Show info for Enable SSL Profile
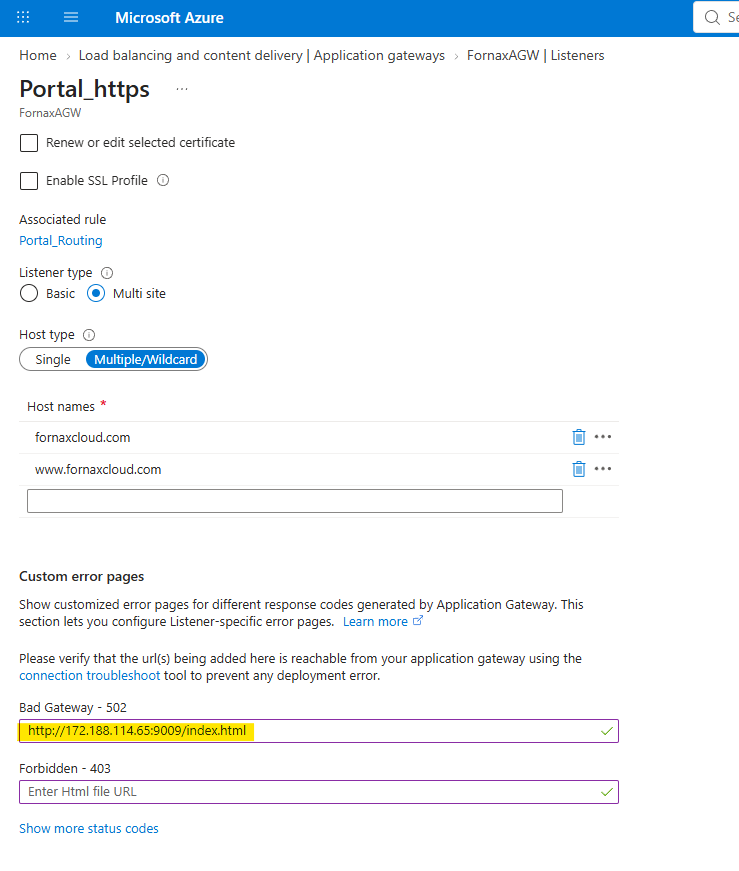The image size is (739, 871). (163, 181)
